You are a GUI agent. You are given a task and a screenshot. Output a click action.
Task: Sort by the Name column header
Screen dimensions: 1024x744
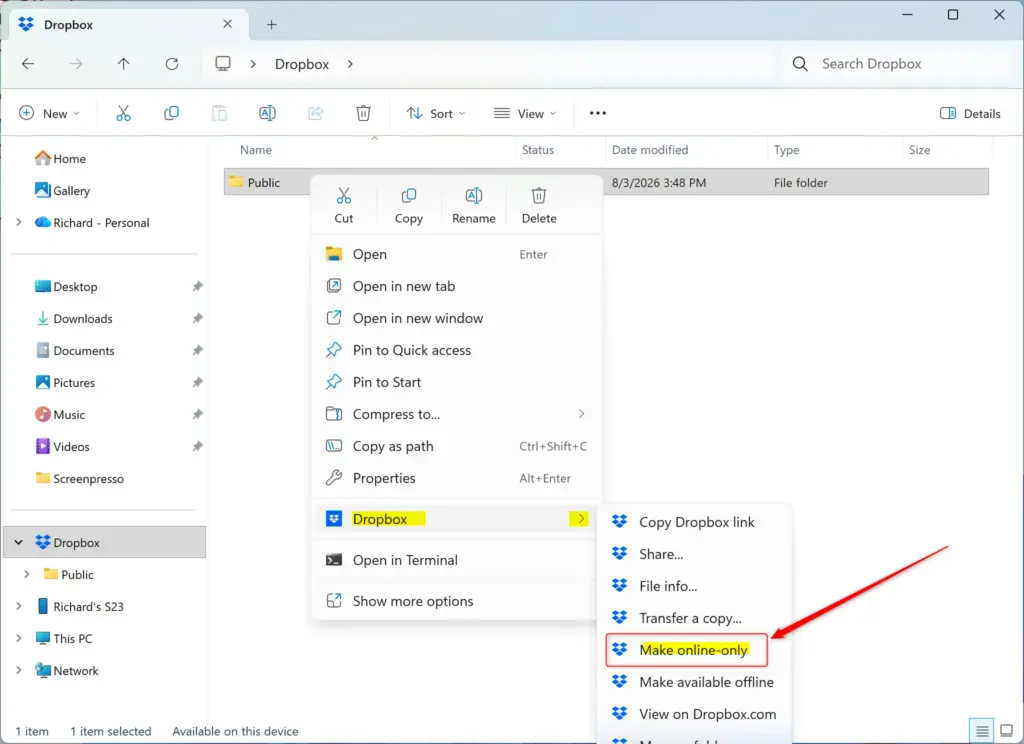pos(369,150)
